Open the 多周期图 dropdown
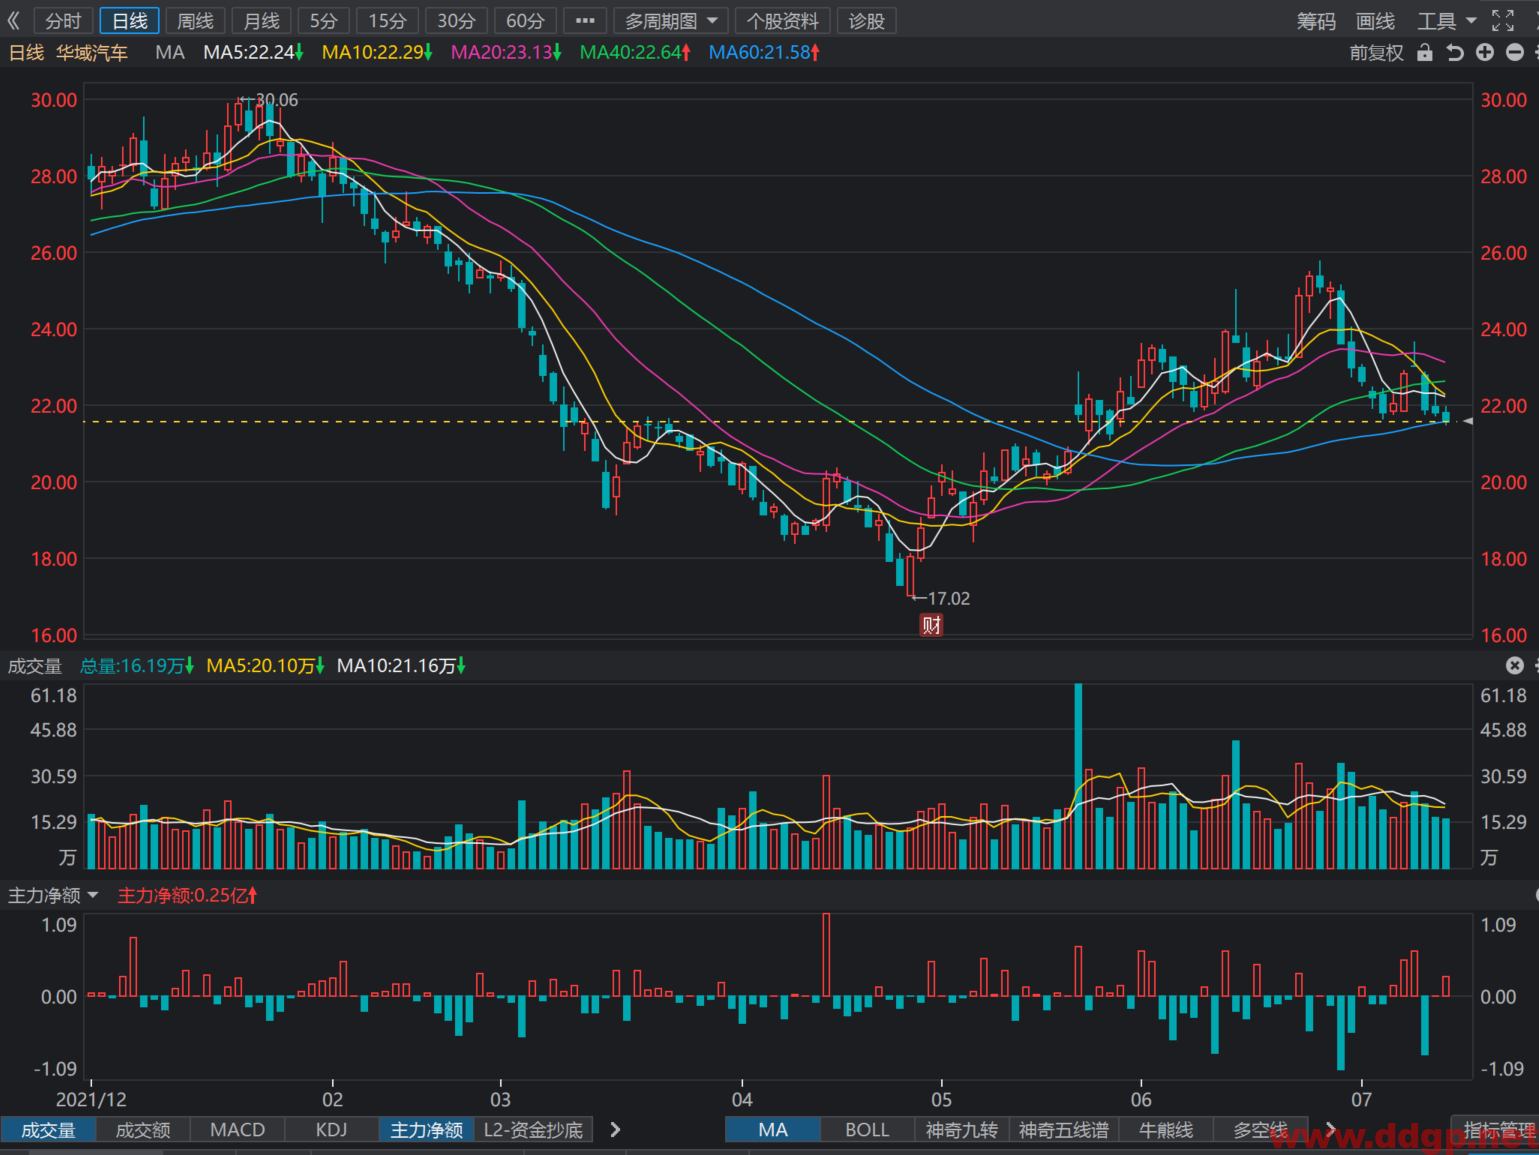 (671, 21)
